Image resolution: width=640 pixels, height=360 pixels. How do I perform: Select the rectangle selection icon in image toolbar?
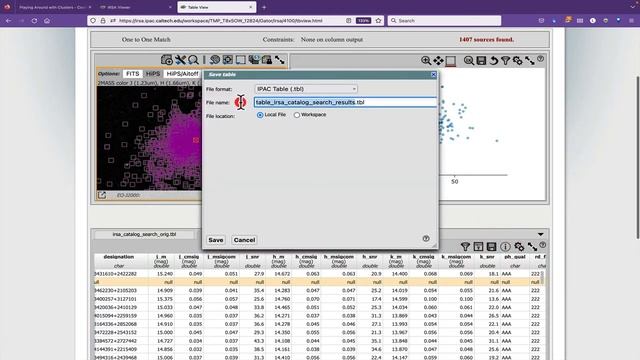click(240, 60)
